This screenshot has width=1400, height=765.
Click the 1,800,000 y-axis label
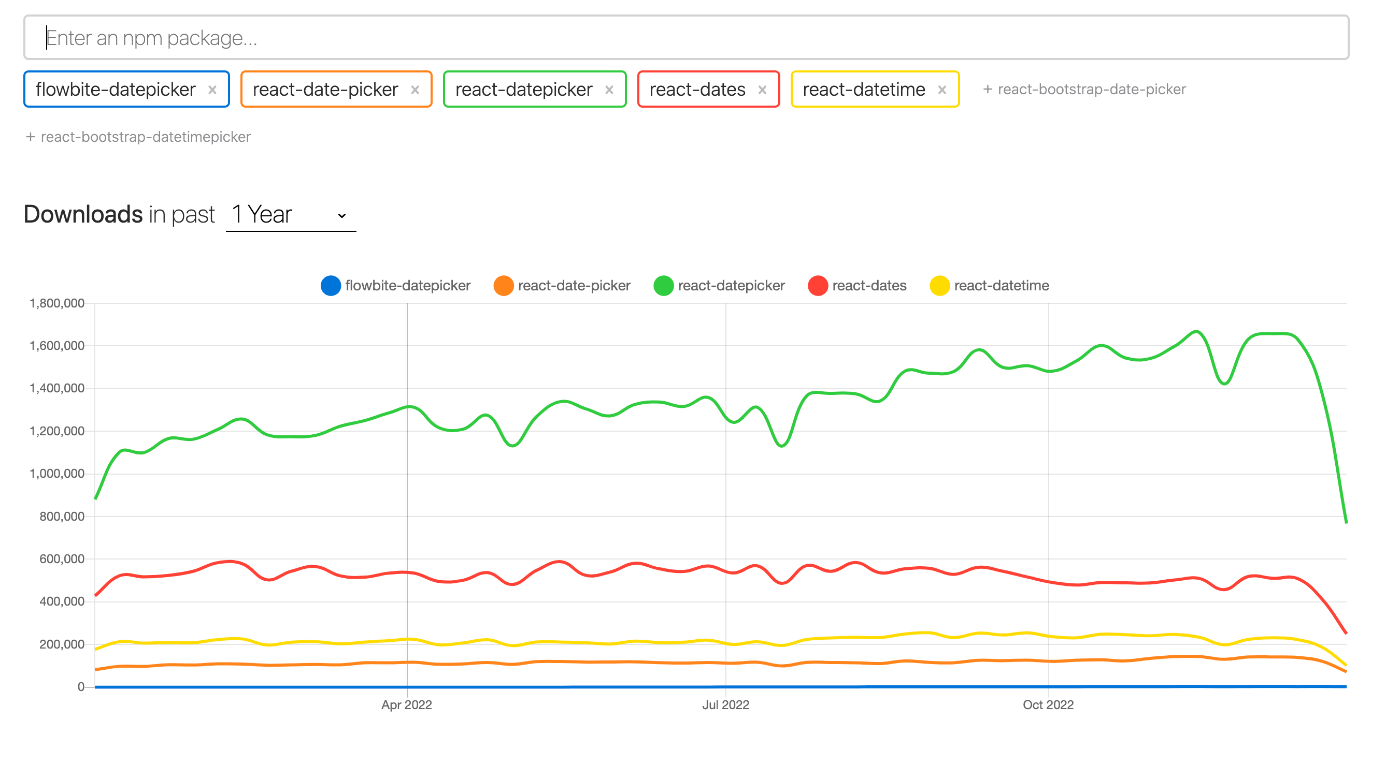point(57,303)
